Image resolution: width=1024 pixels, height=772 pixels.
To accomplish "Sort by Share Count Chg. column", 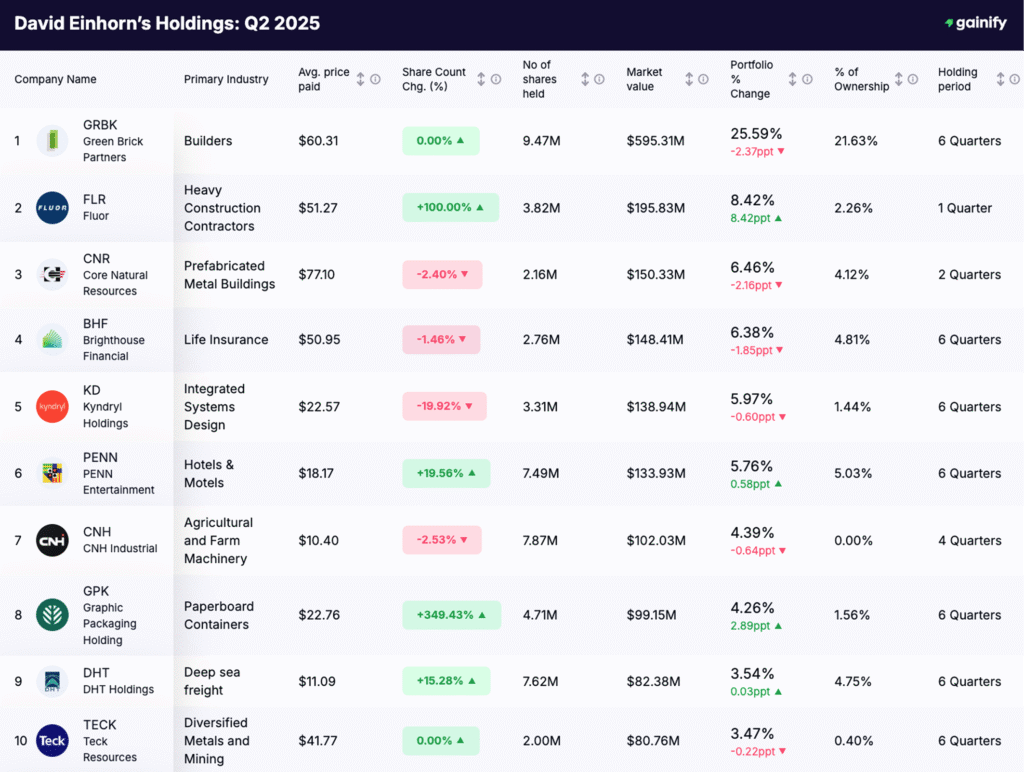I will [x=481, y=79].
